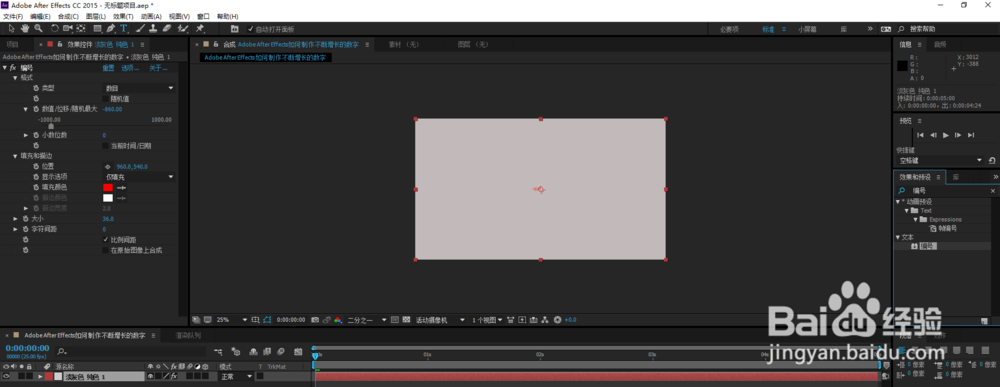The image size is (1000, 387).
Task: Select the Zoom magnifier tool
Action: click(x=38, y=29)
